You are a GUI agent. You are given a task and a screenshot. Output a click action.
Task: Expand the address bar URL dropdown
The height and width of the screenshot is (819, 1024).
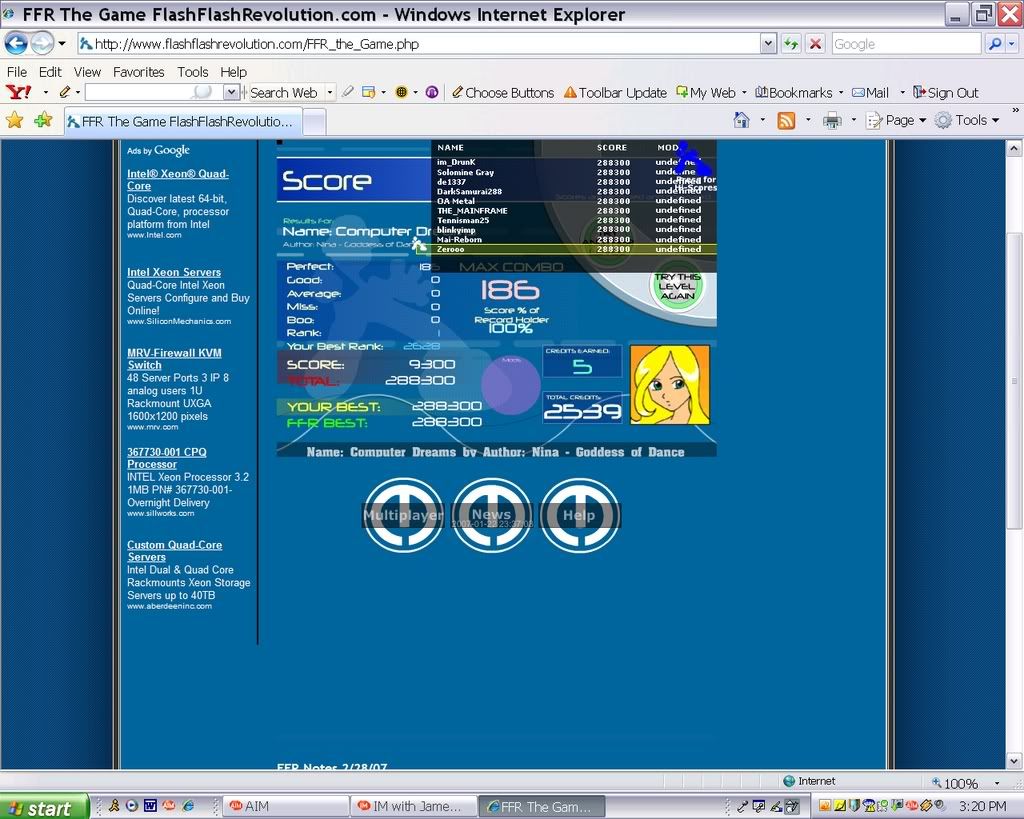(768, 44)
